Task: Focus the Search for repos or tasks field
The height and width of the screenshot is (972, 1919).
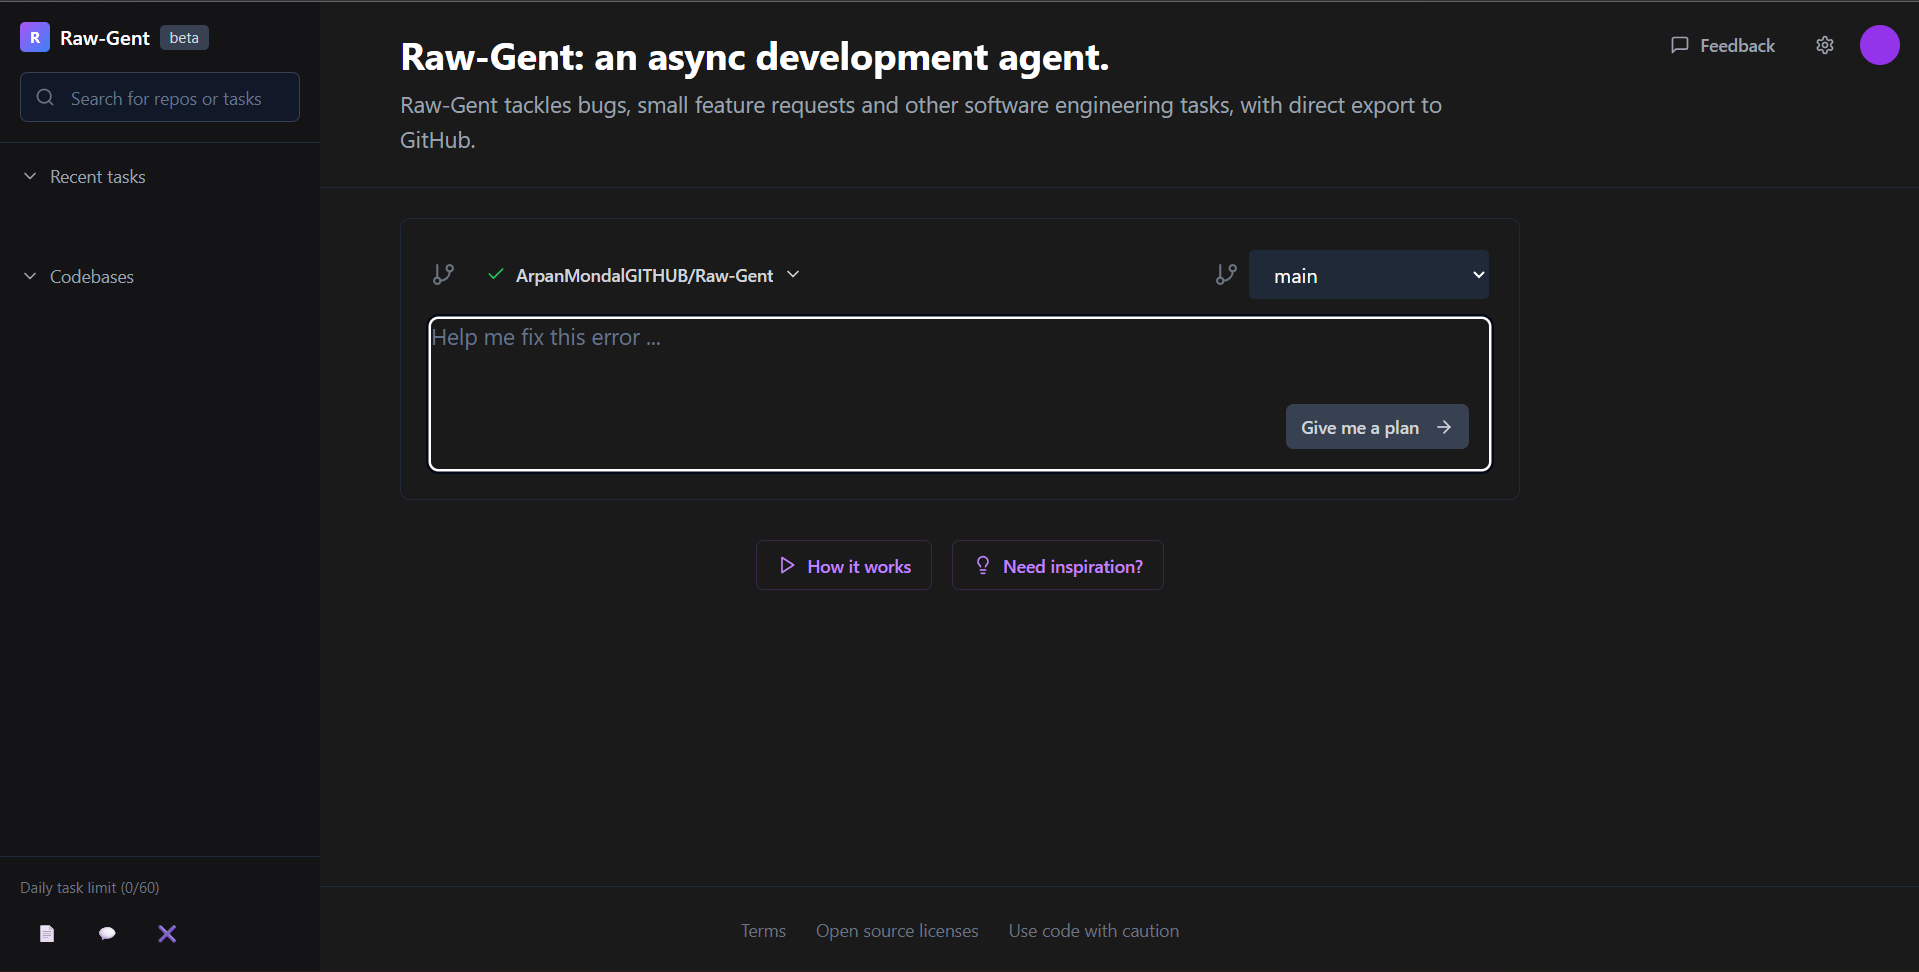Action: tap(160, 97)
